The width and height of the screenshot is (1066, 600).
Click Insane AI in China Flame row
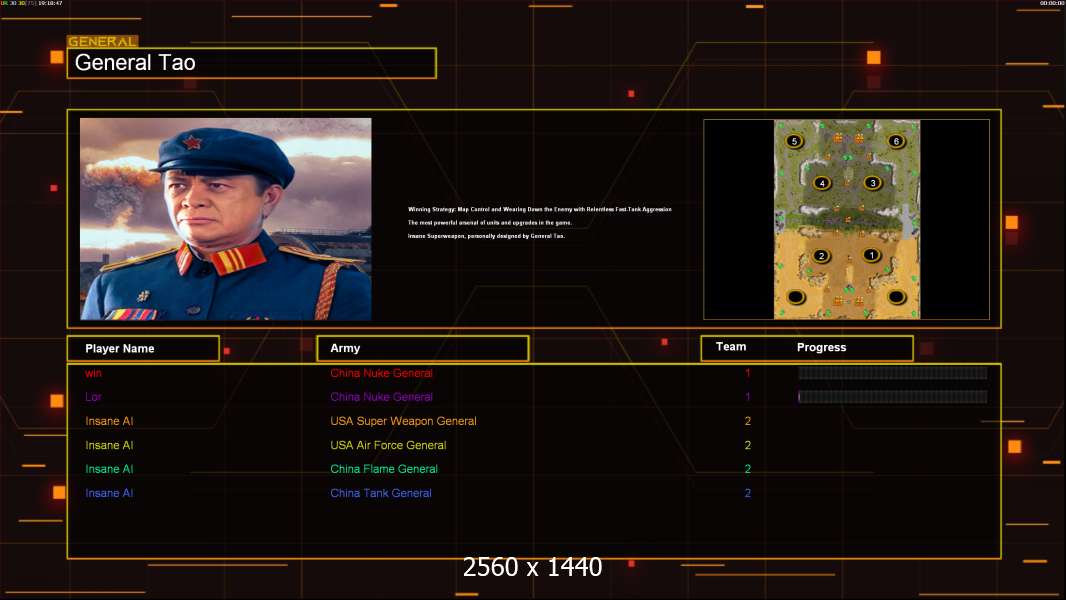point(109,469)
